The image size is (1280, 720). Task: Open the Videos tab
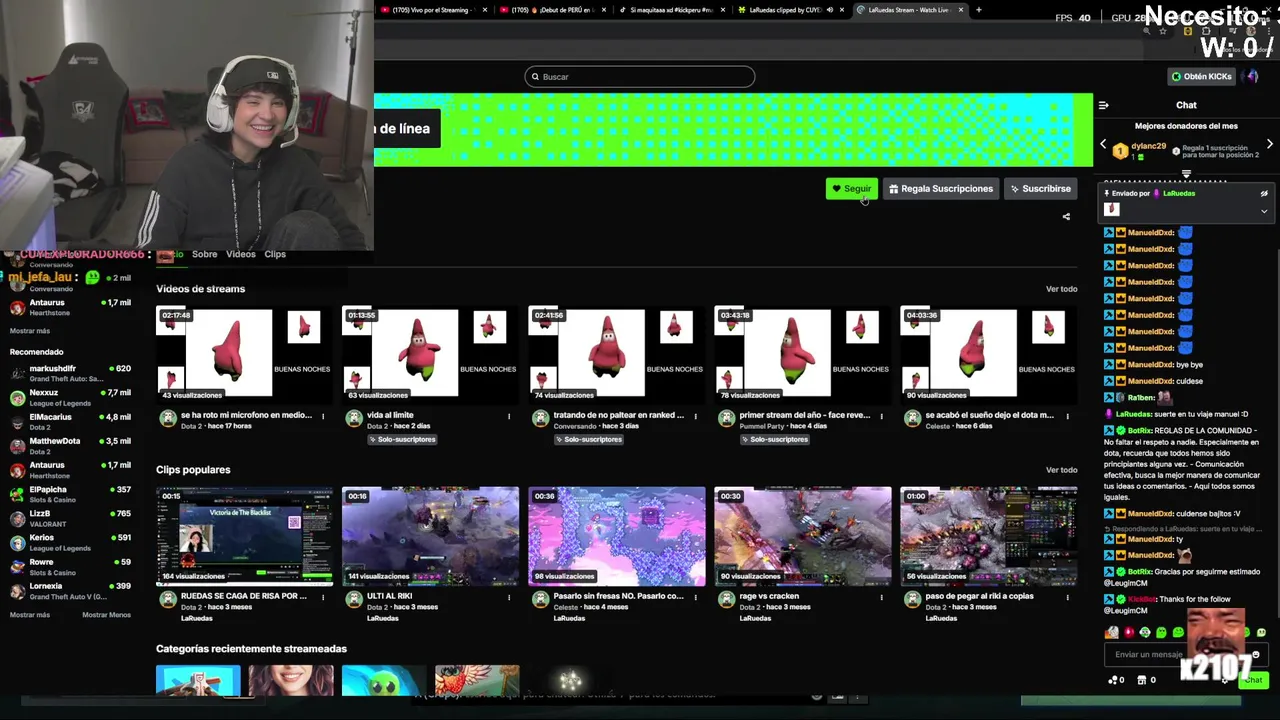click(241, 254)
